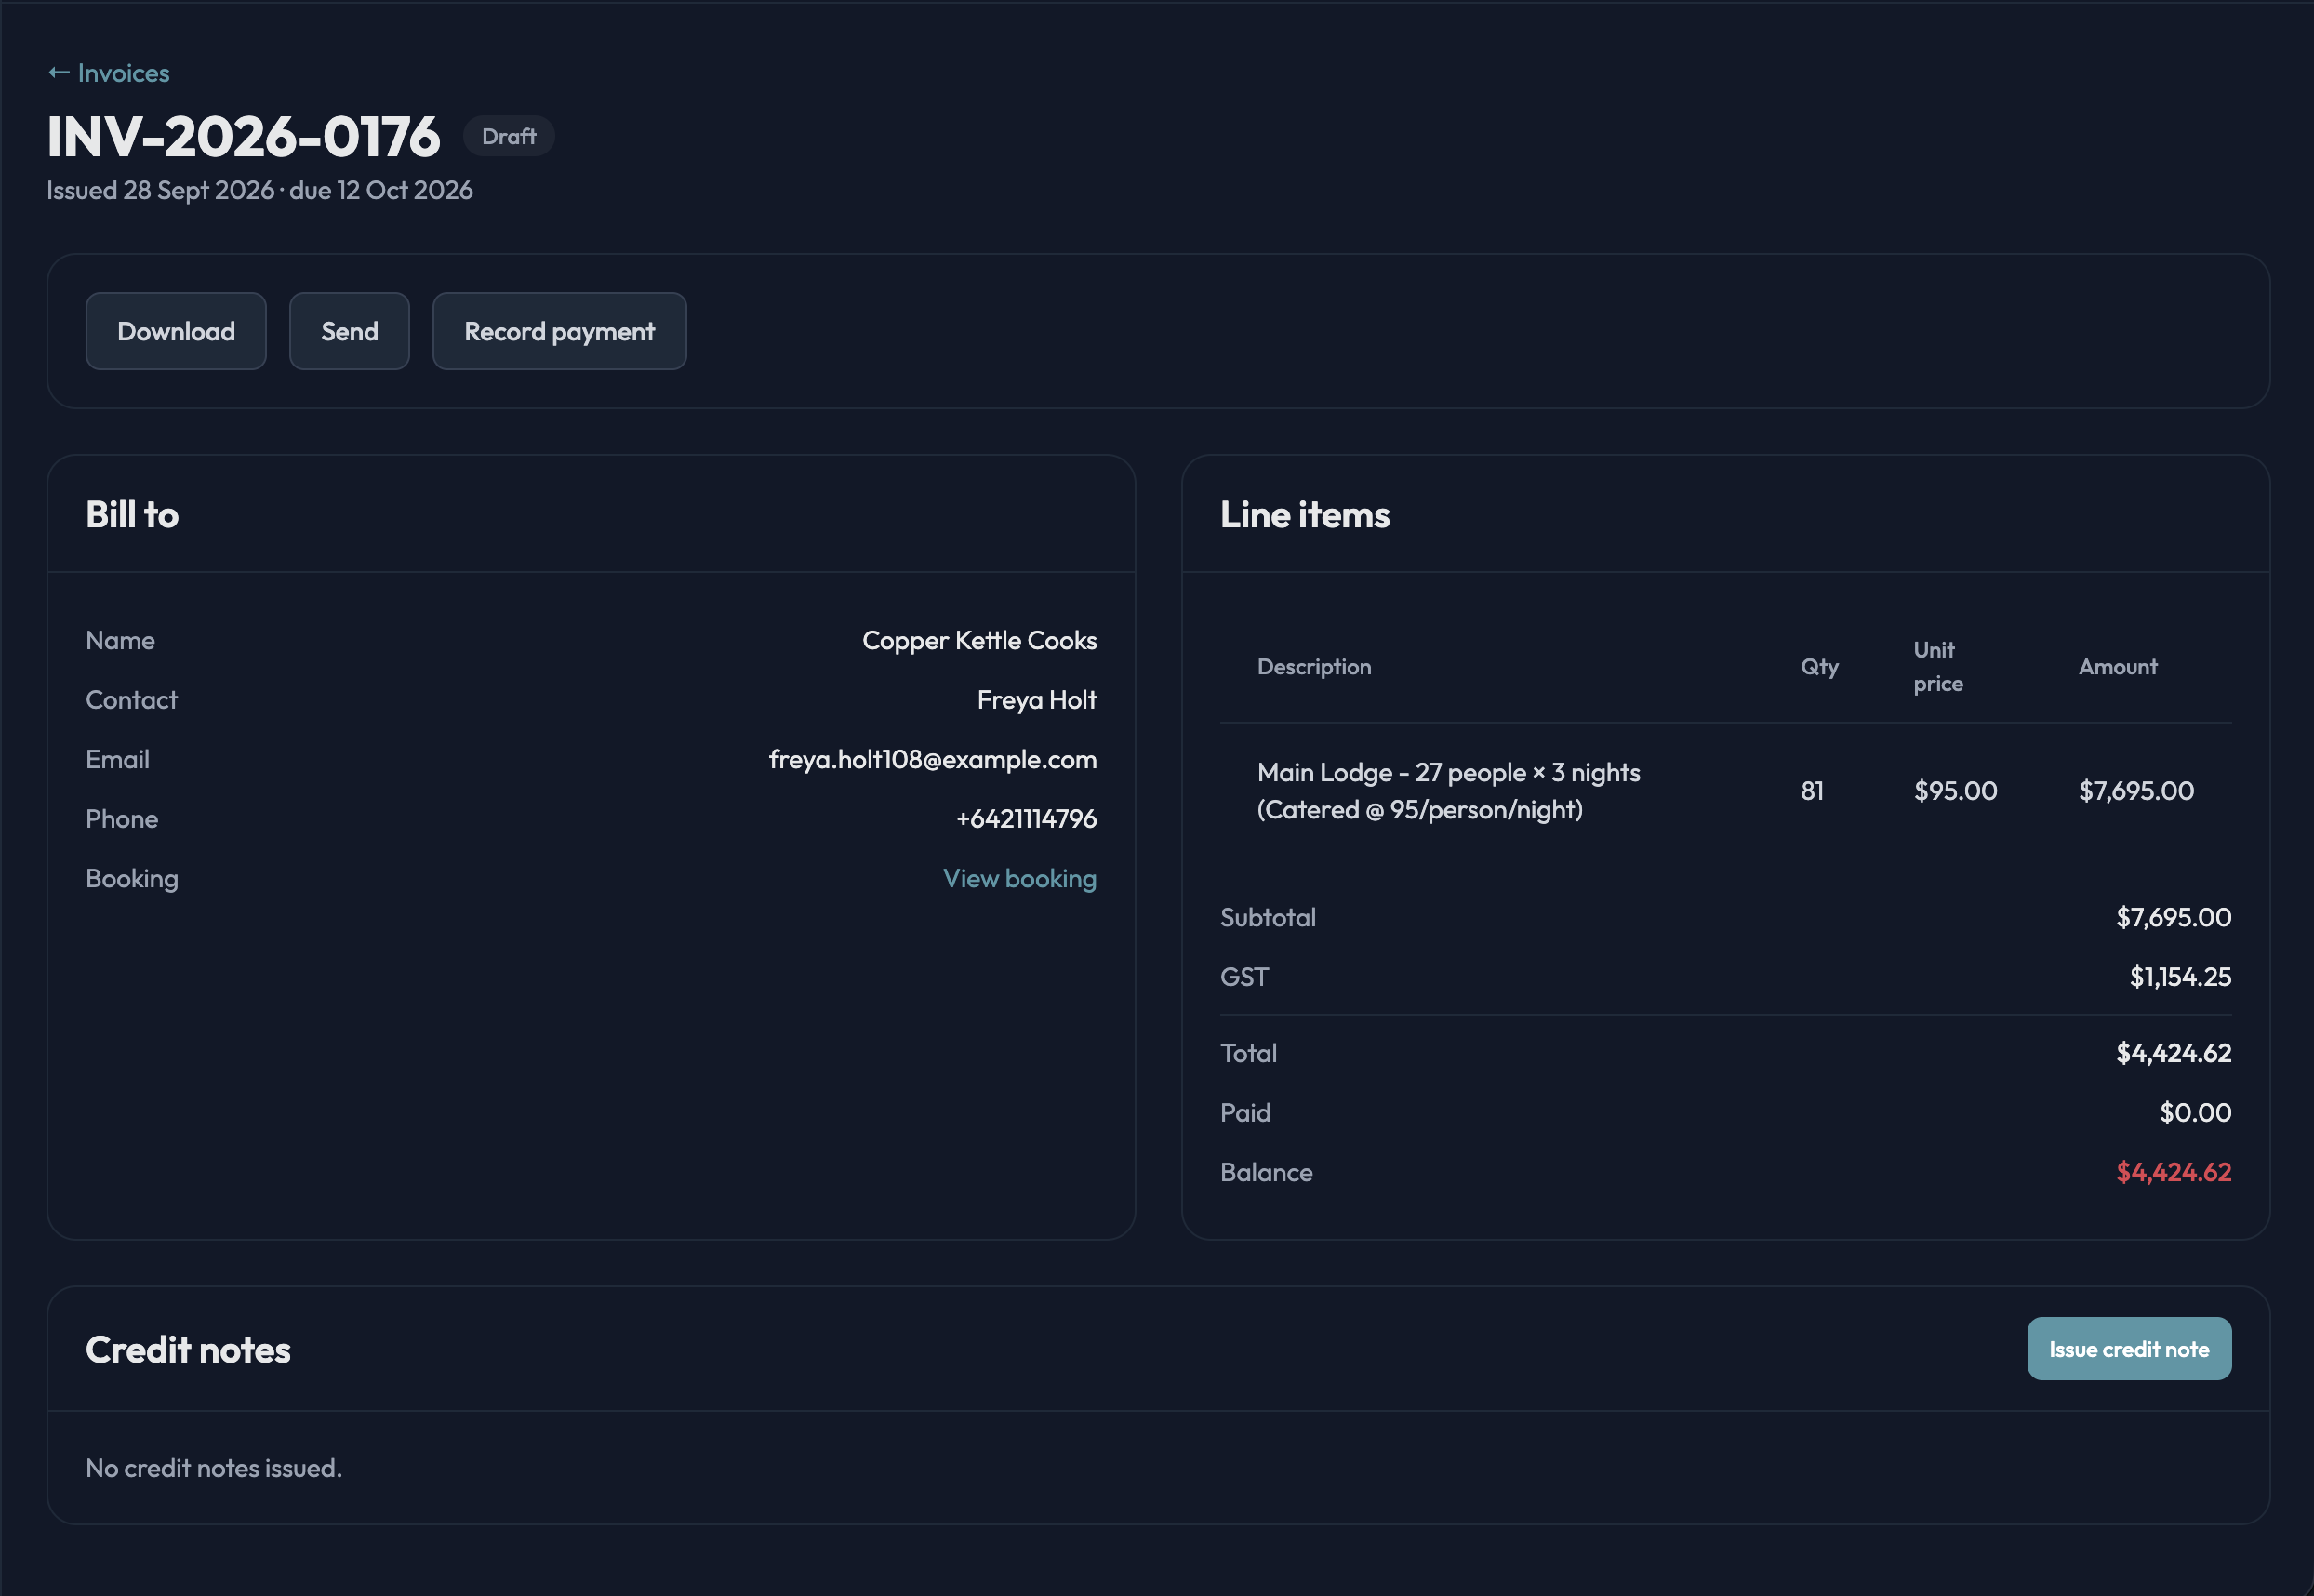
Task: Click the Main Lodge line item description
Action: pyautogui.click(x=1448, y=791)
